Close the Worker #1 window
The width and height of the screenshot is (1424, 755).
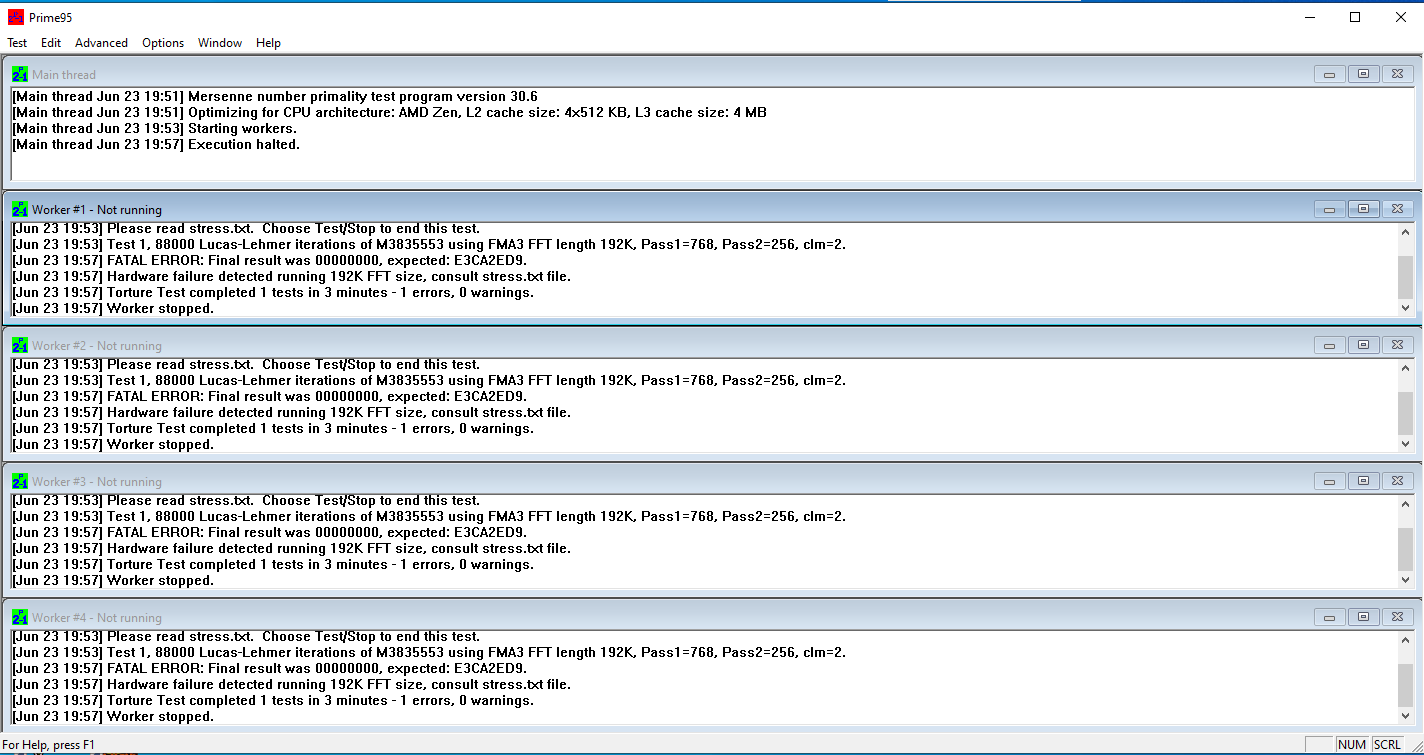(x=1397, y=209)
